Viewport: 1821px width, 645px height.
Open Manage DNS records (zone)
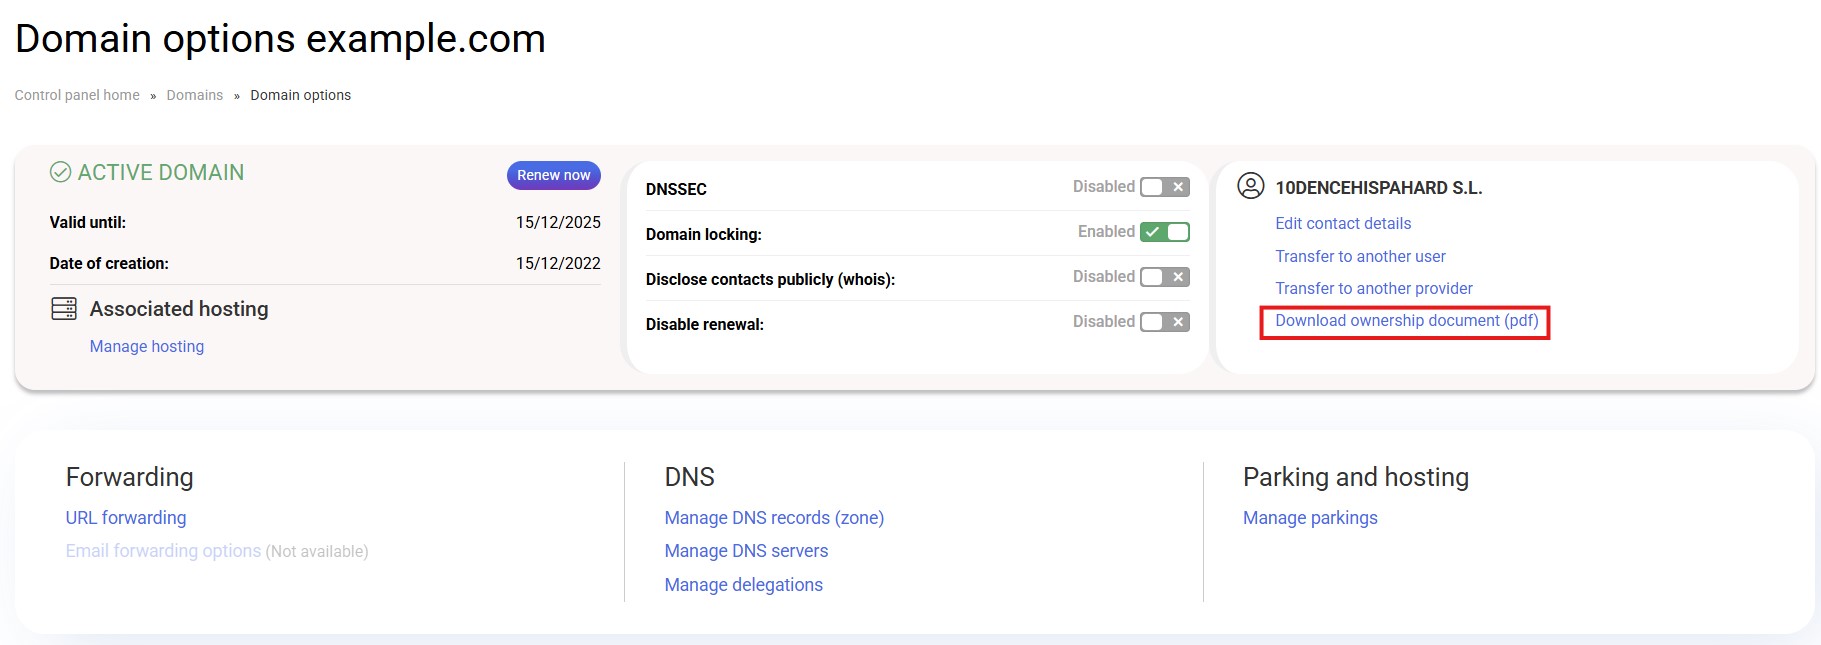click(774, 518)
